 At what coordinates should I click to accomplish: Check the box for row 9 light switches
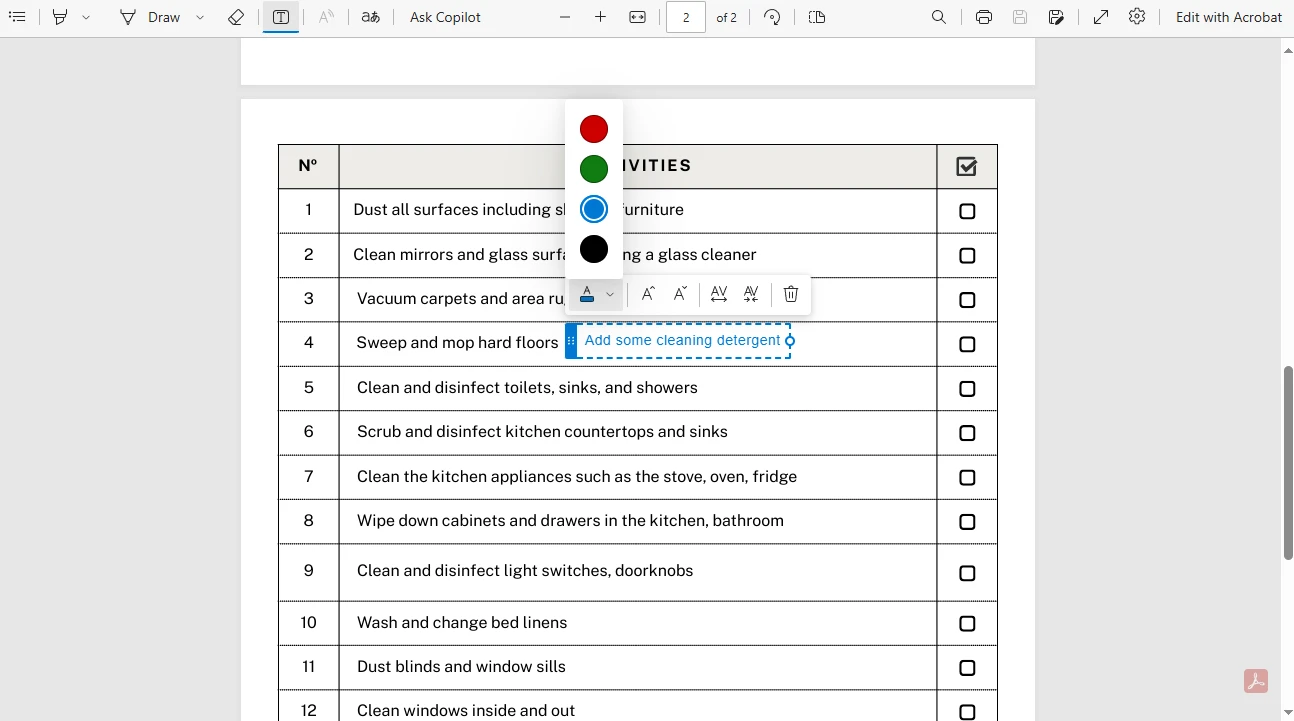point(967,573)
